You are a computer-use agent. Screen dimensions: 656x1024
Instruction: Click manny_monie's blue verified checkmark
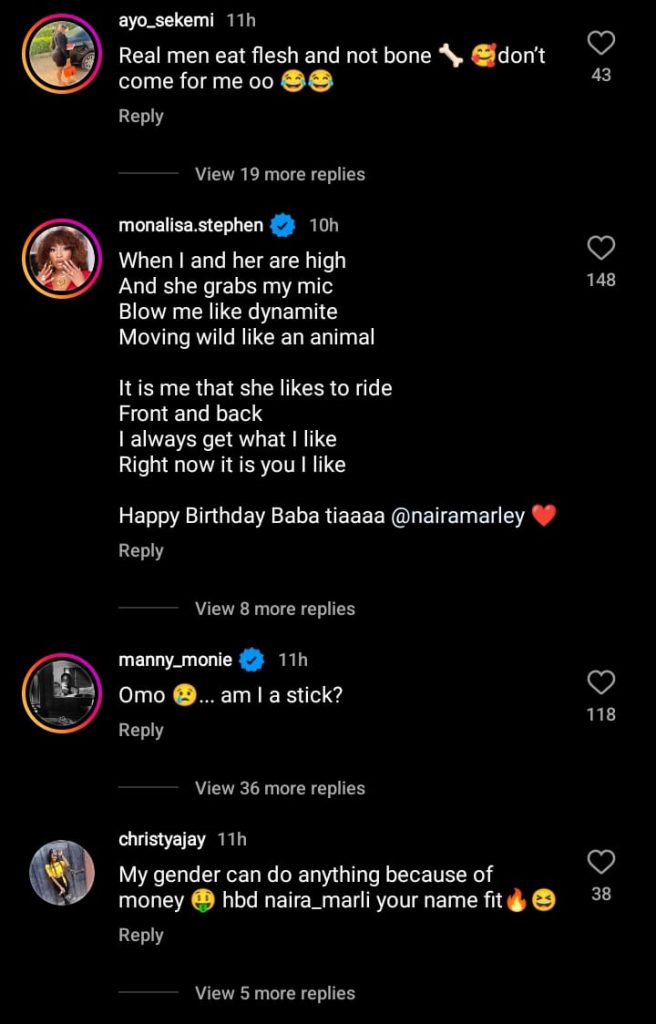(x=251, y=659)
